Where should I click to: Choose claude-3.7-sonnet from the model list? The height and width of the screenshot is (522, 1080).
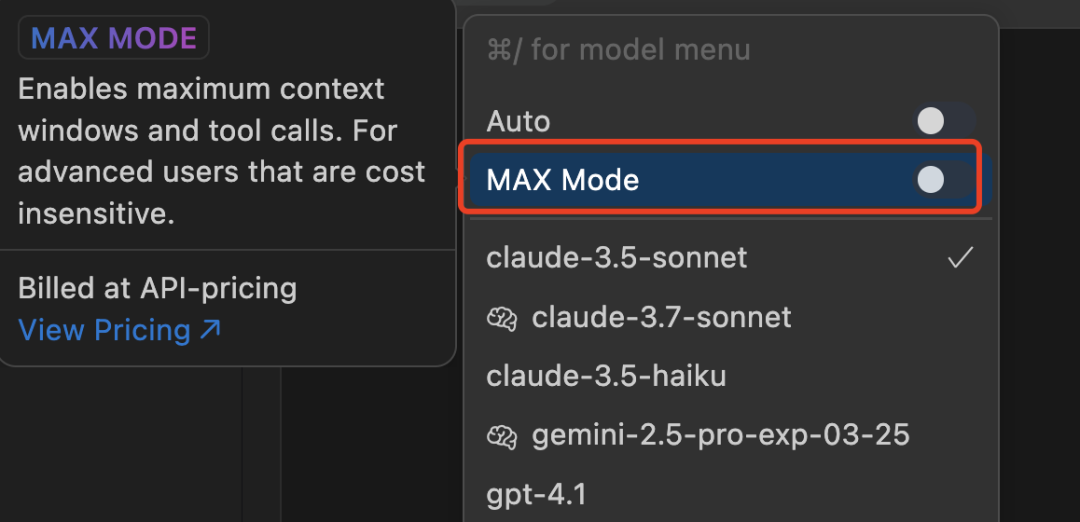click(x=661, y=318)
